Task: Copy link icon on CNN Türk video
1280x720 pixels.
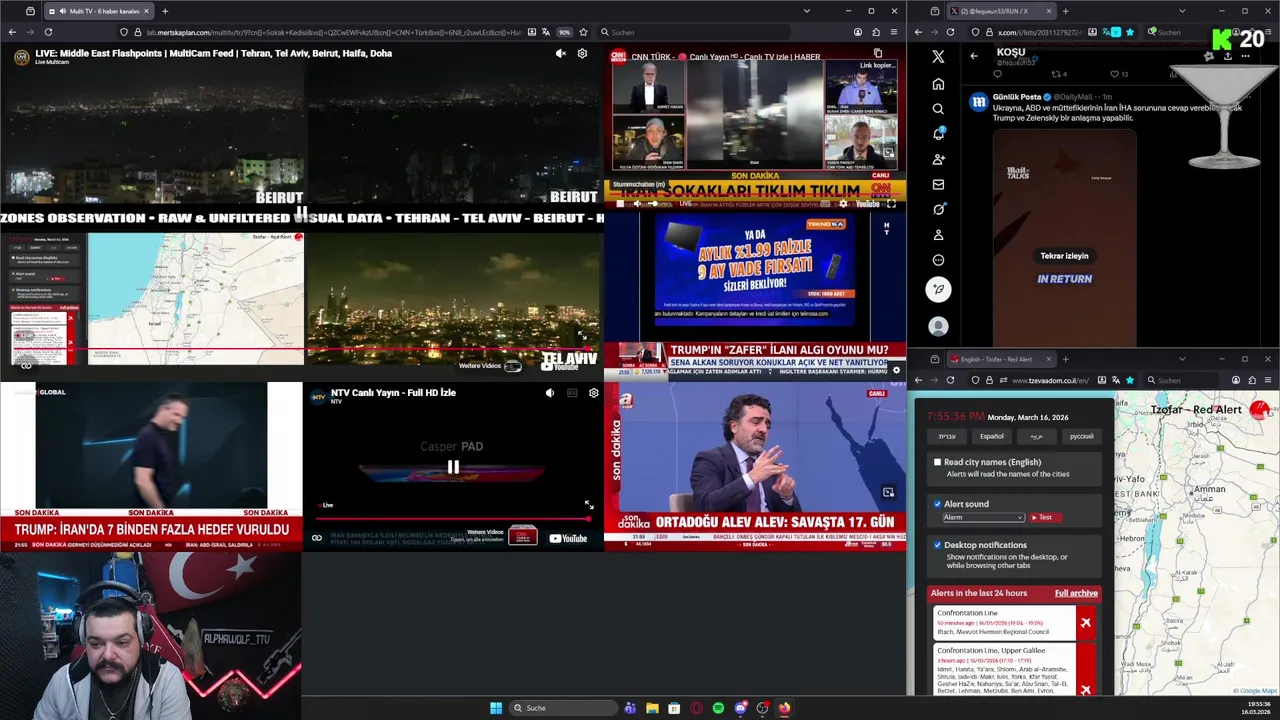Action: pyautogui.click(x=878, y=54)
